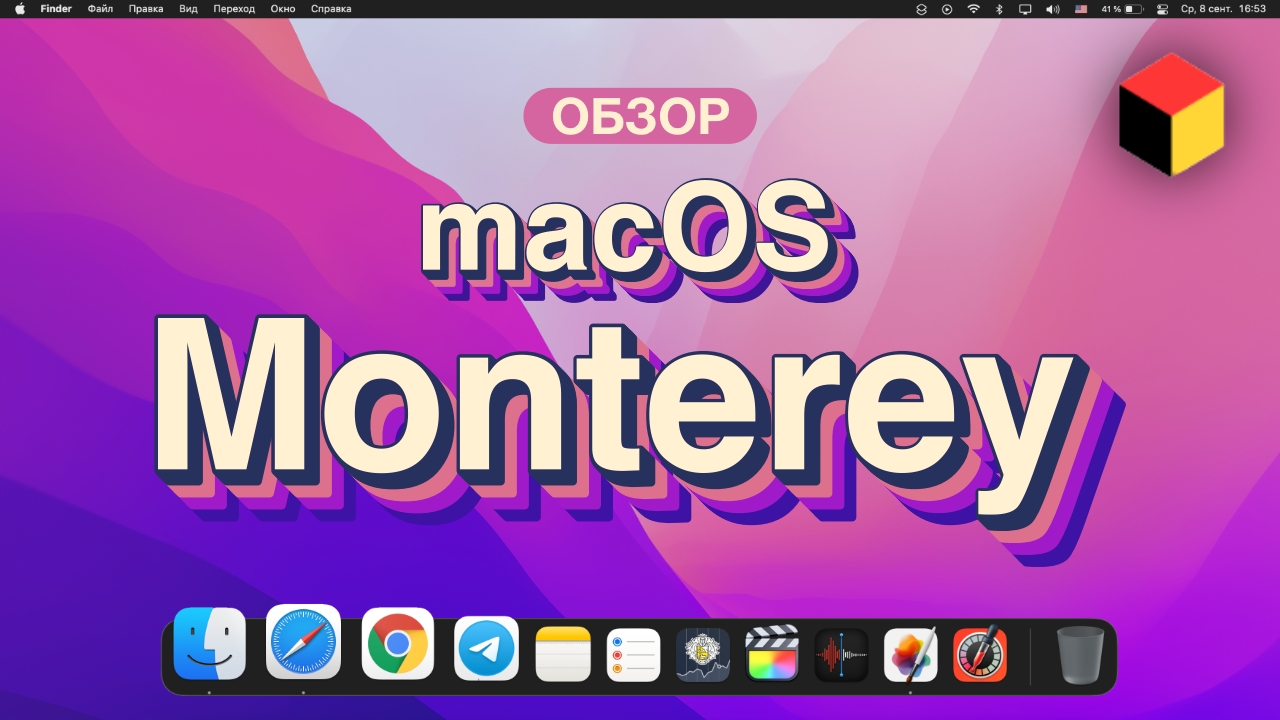Image resolution: width=1280 pixels, height=720 pixels.
Task: Open Google Chrome in the Dock
Action: coord(397,644)
